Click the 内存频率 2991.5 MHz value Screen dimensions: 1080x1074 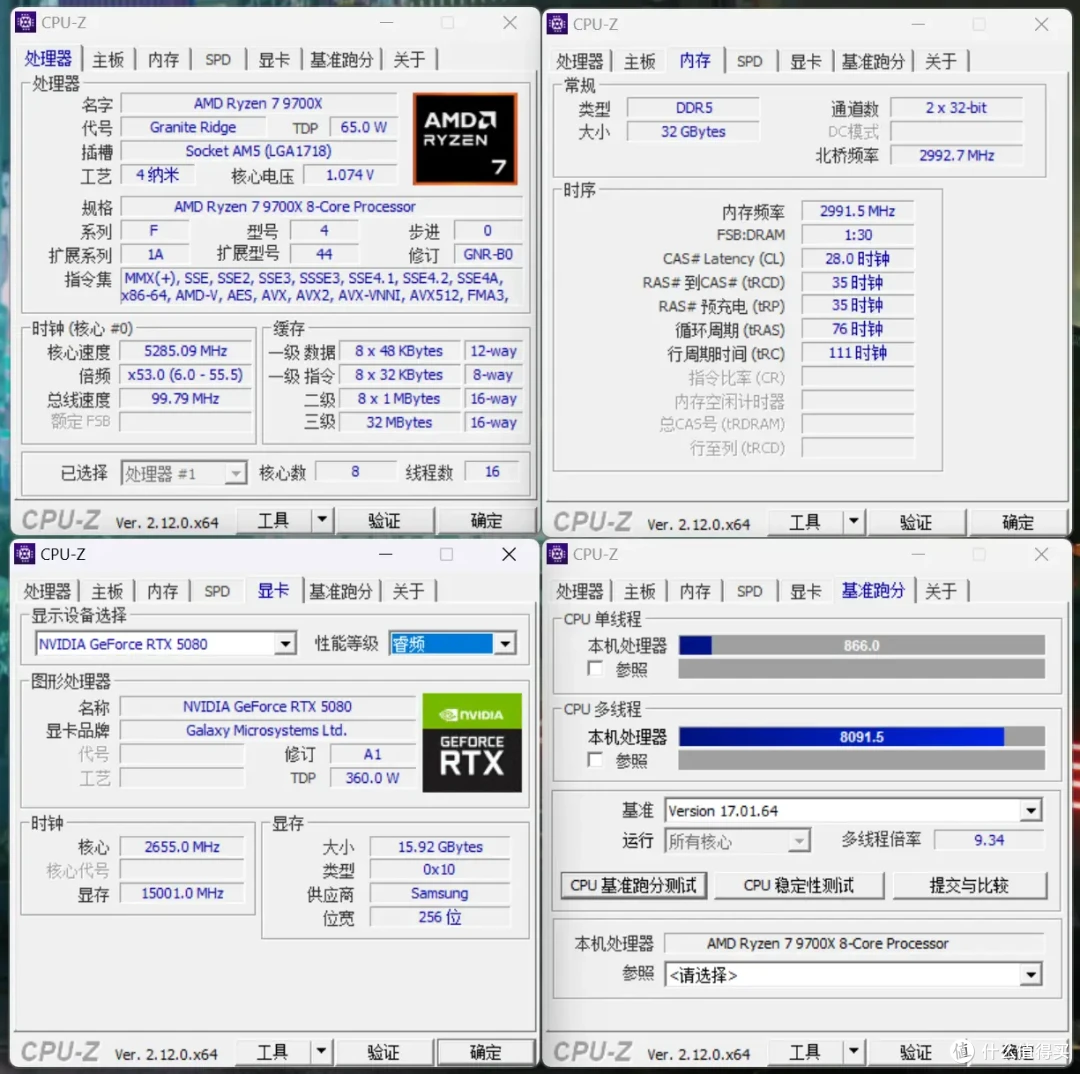point(858,211)
